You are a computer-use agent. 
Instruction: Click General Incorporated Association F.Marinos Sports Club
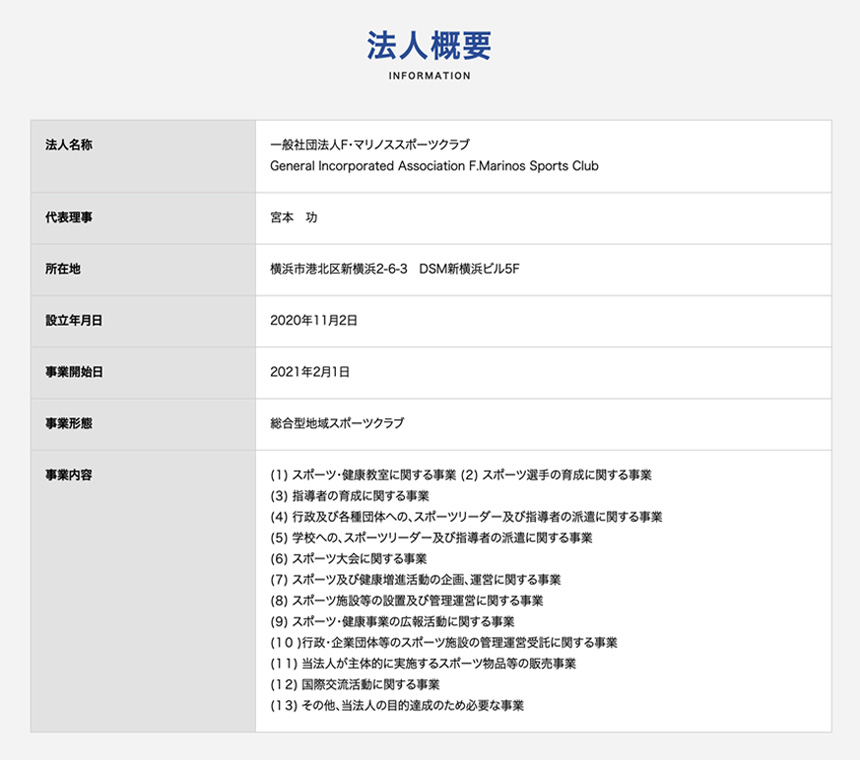434,166
